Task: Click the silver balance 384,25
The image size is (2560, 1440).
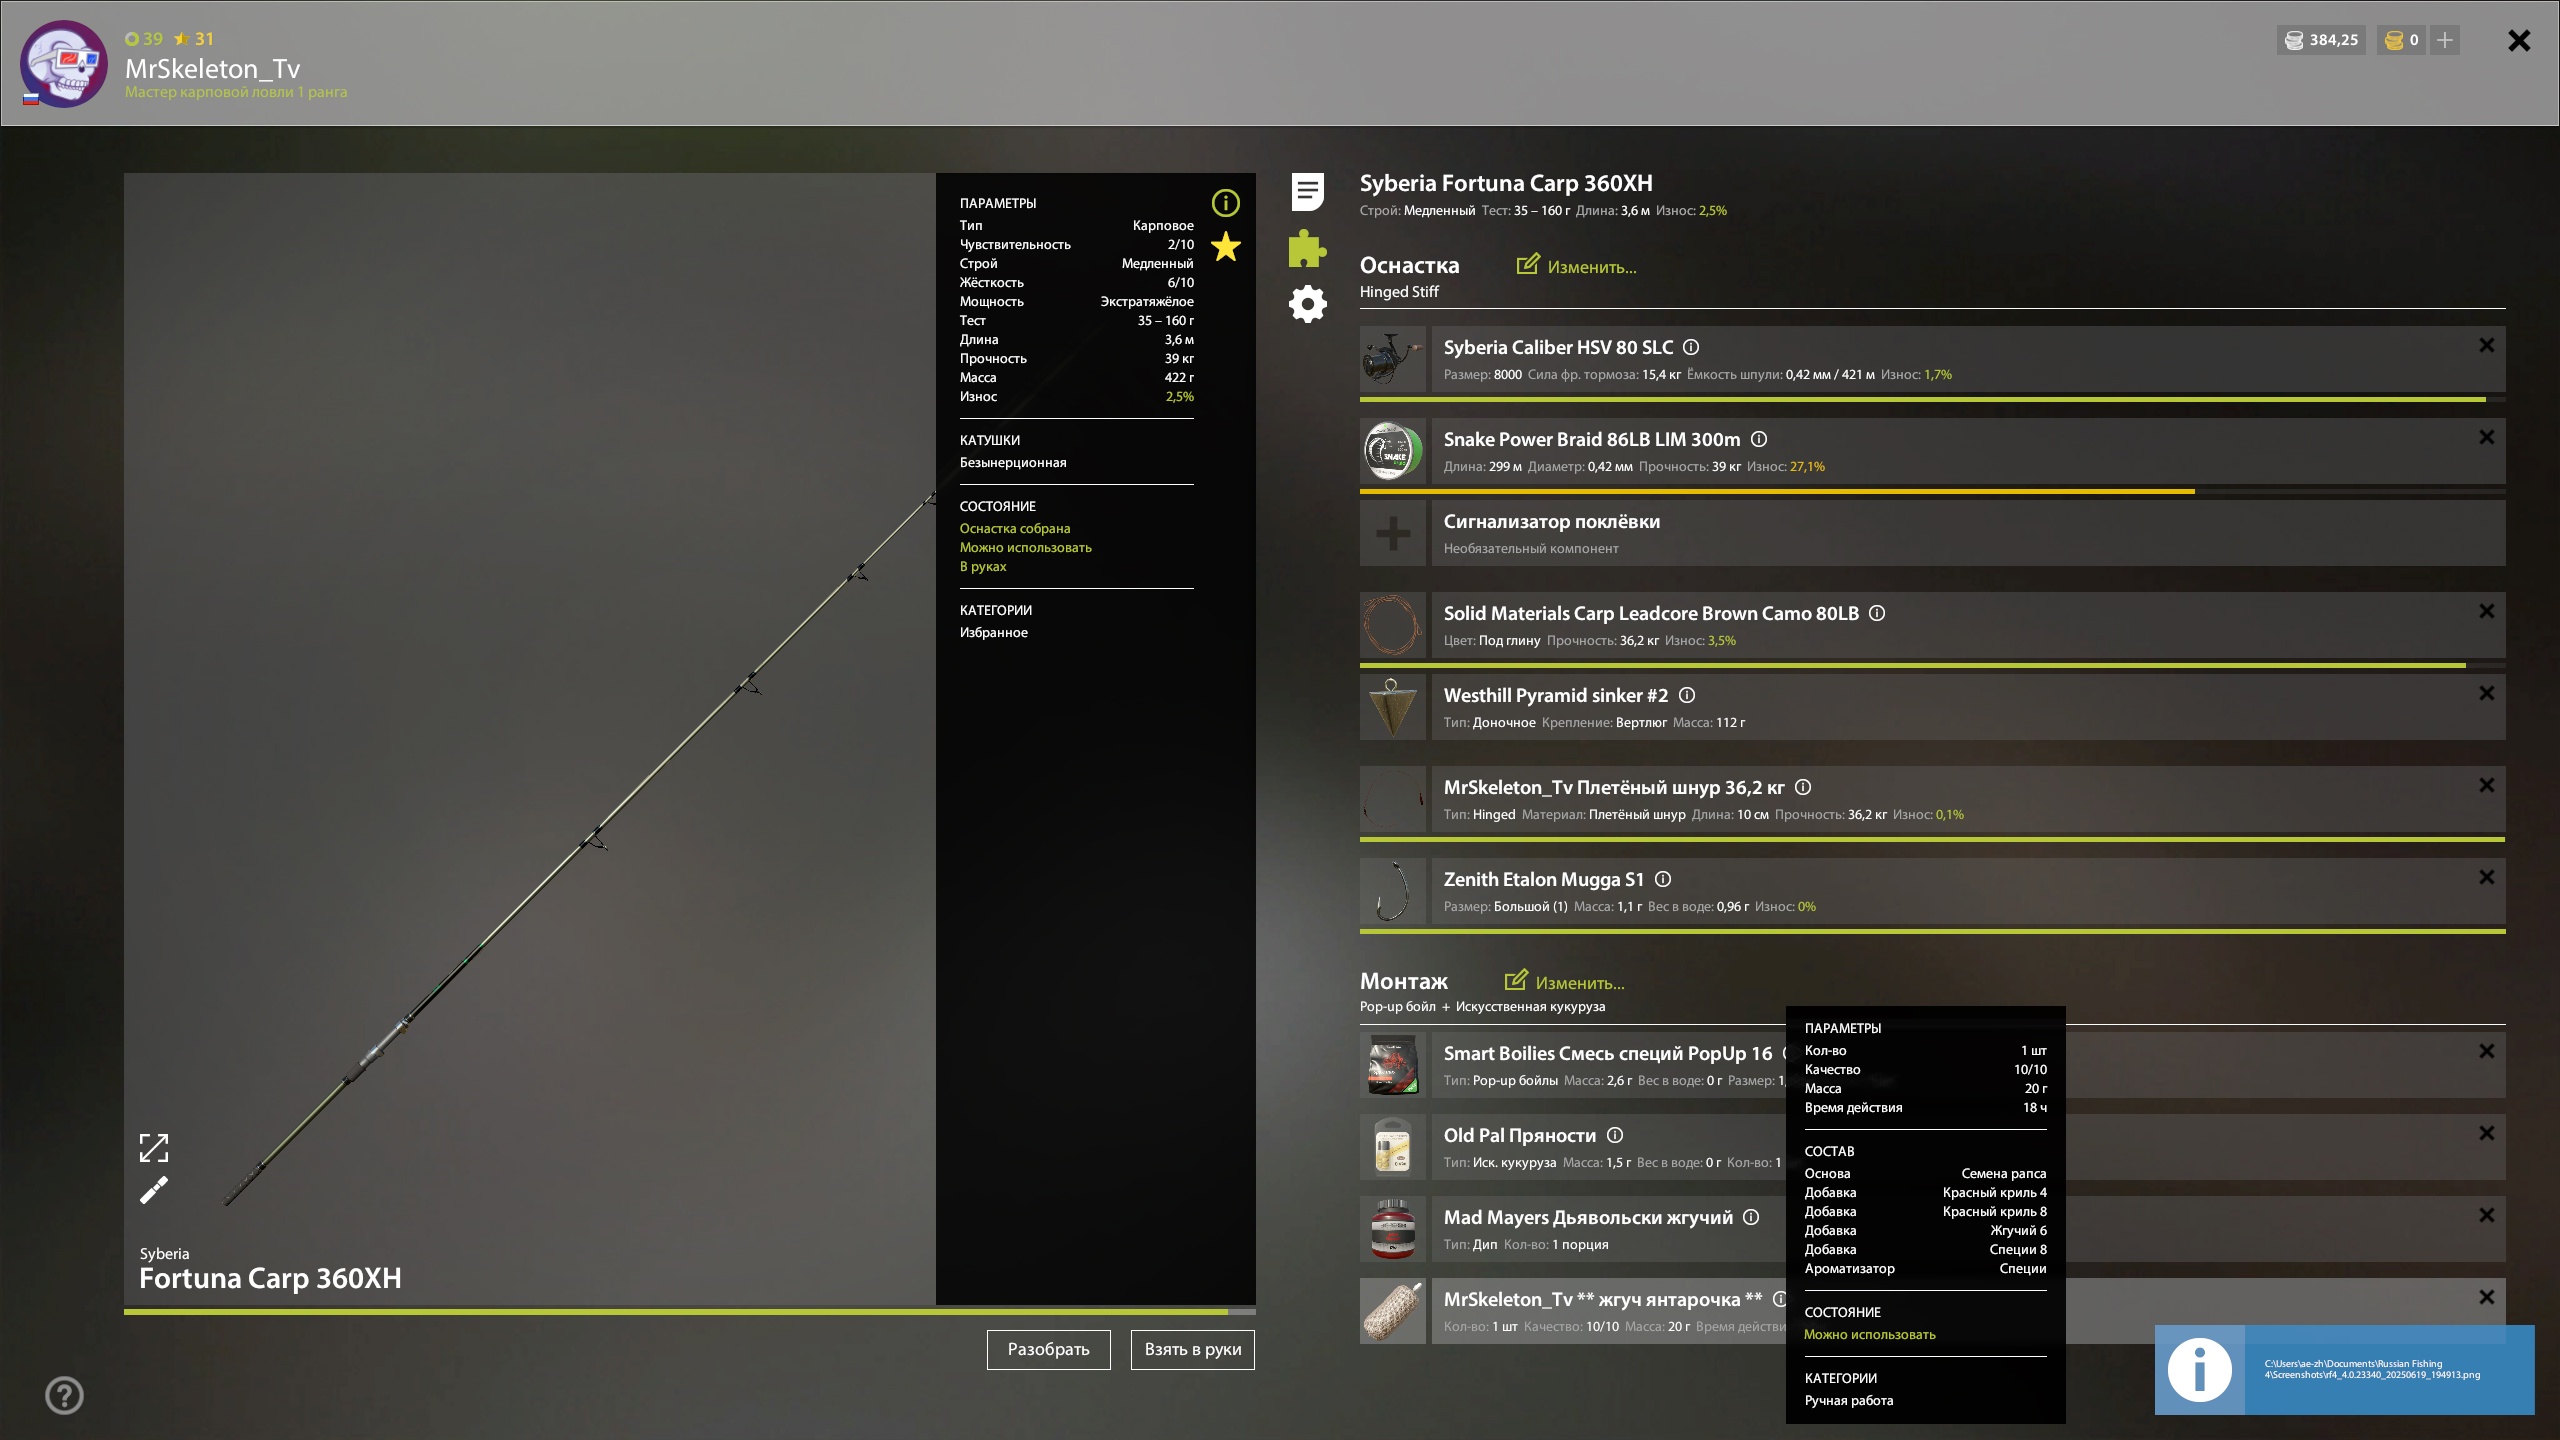Action: coord(2321,40)
